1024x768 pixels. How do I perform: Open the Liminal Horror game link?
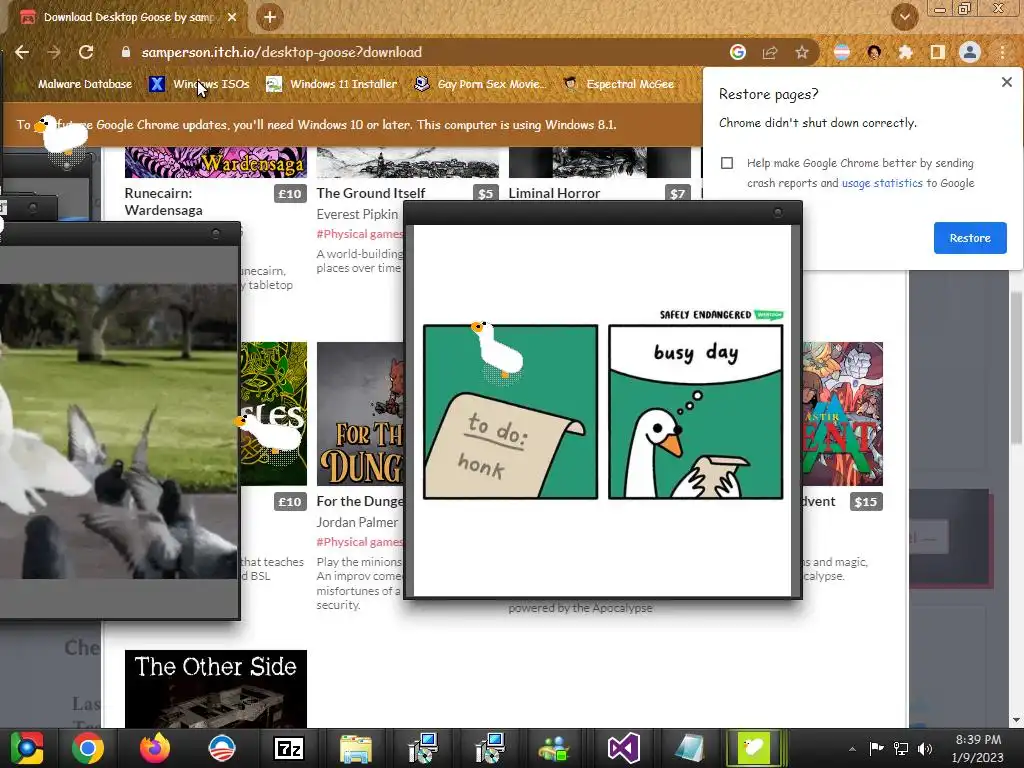[554, 193]
